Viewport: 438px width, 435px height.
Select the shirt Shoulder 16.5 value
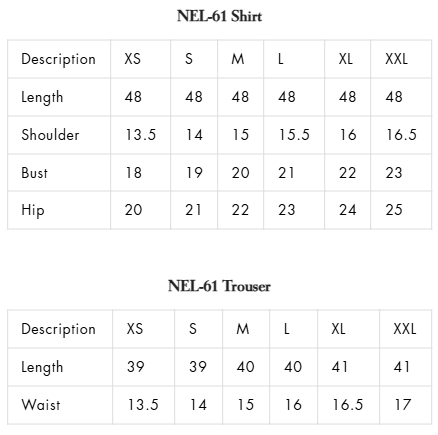click(401, 135)
